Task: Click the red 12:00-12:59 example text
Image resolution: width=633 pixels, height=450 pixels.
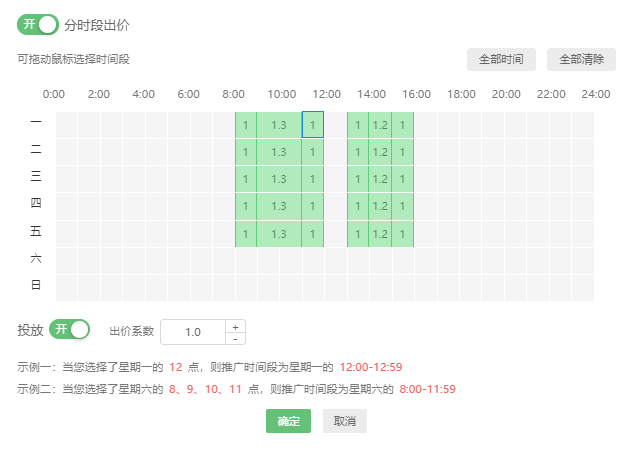Action: click(371, 367)
